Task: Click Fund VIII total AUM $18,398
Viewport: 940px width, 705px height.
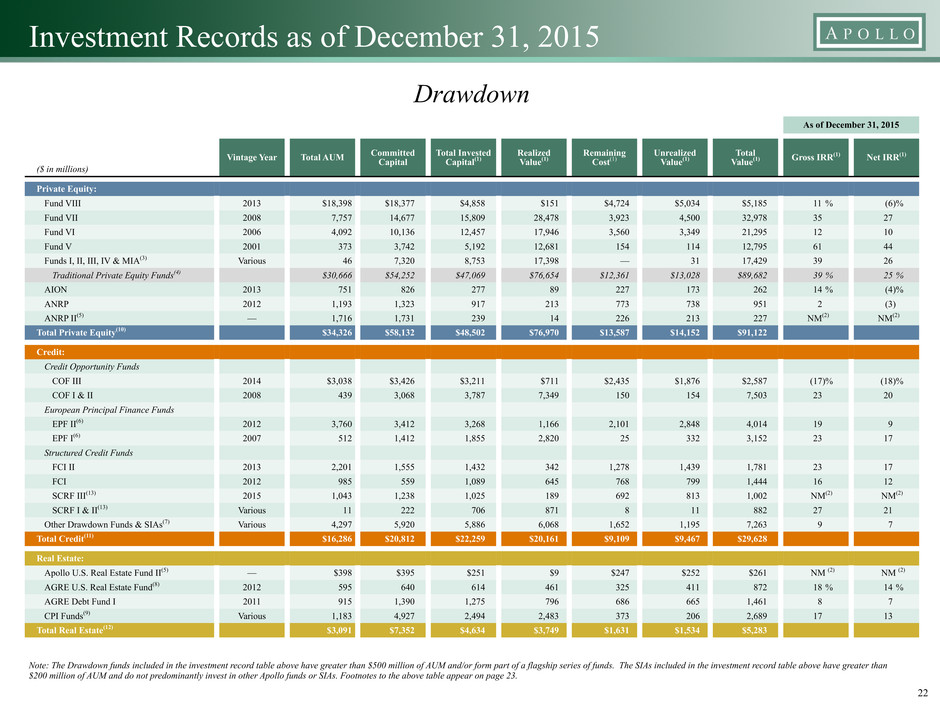Action: [337, 203]
